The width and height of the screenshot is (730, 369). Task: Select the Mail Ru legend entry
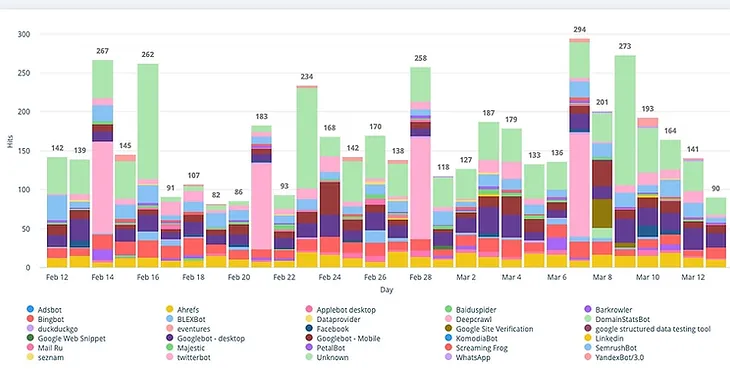click(x=45, y=348)
